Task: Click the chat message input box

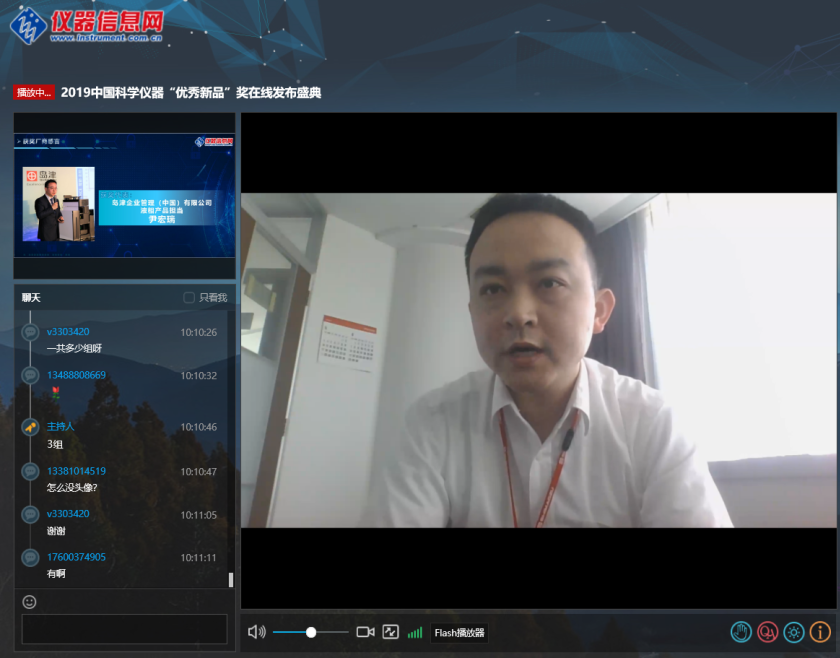Action: coord(124,629)
